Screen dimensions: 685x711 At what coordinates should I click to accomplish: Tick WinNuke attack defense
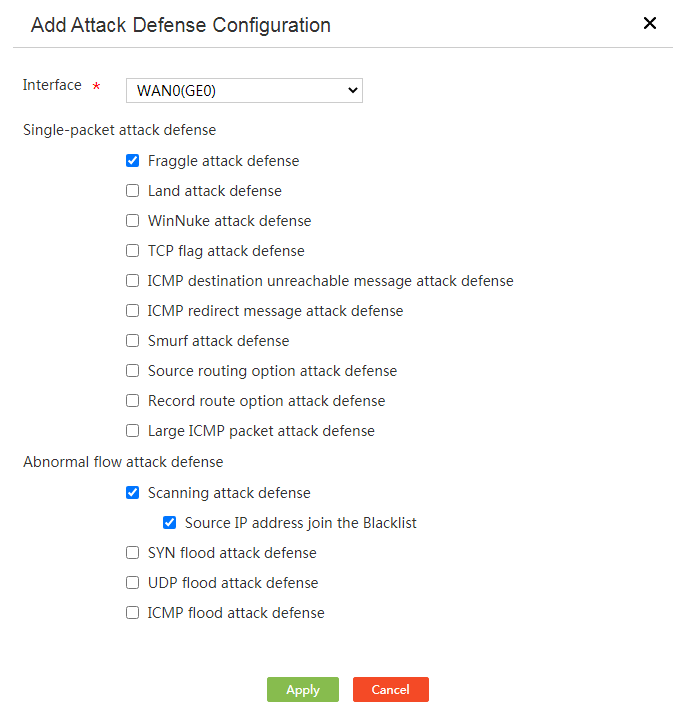point(132,221)
